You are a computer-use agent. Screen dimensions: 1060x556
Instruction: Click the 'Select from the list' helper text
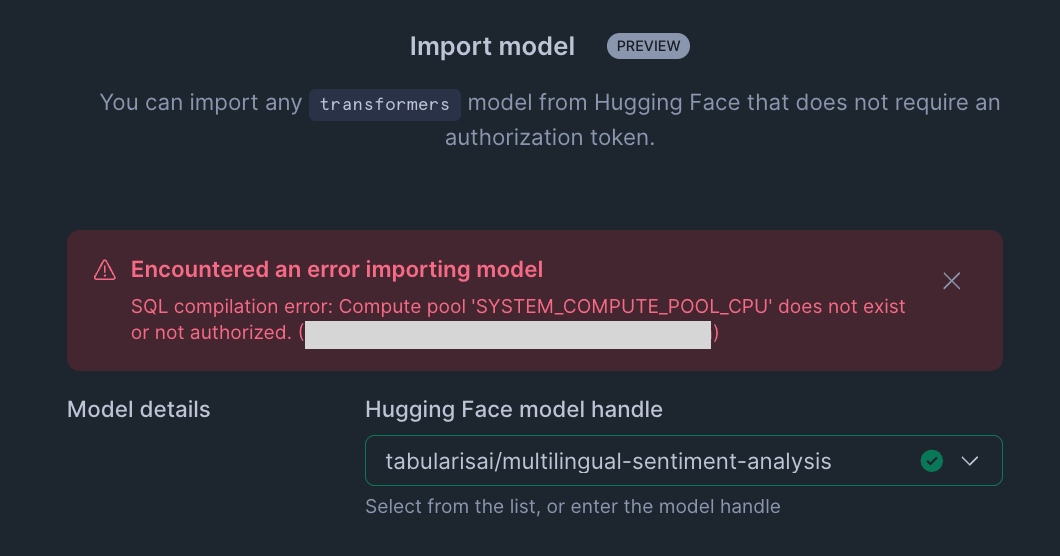[x=572, y=506]
